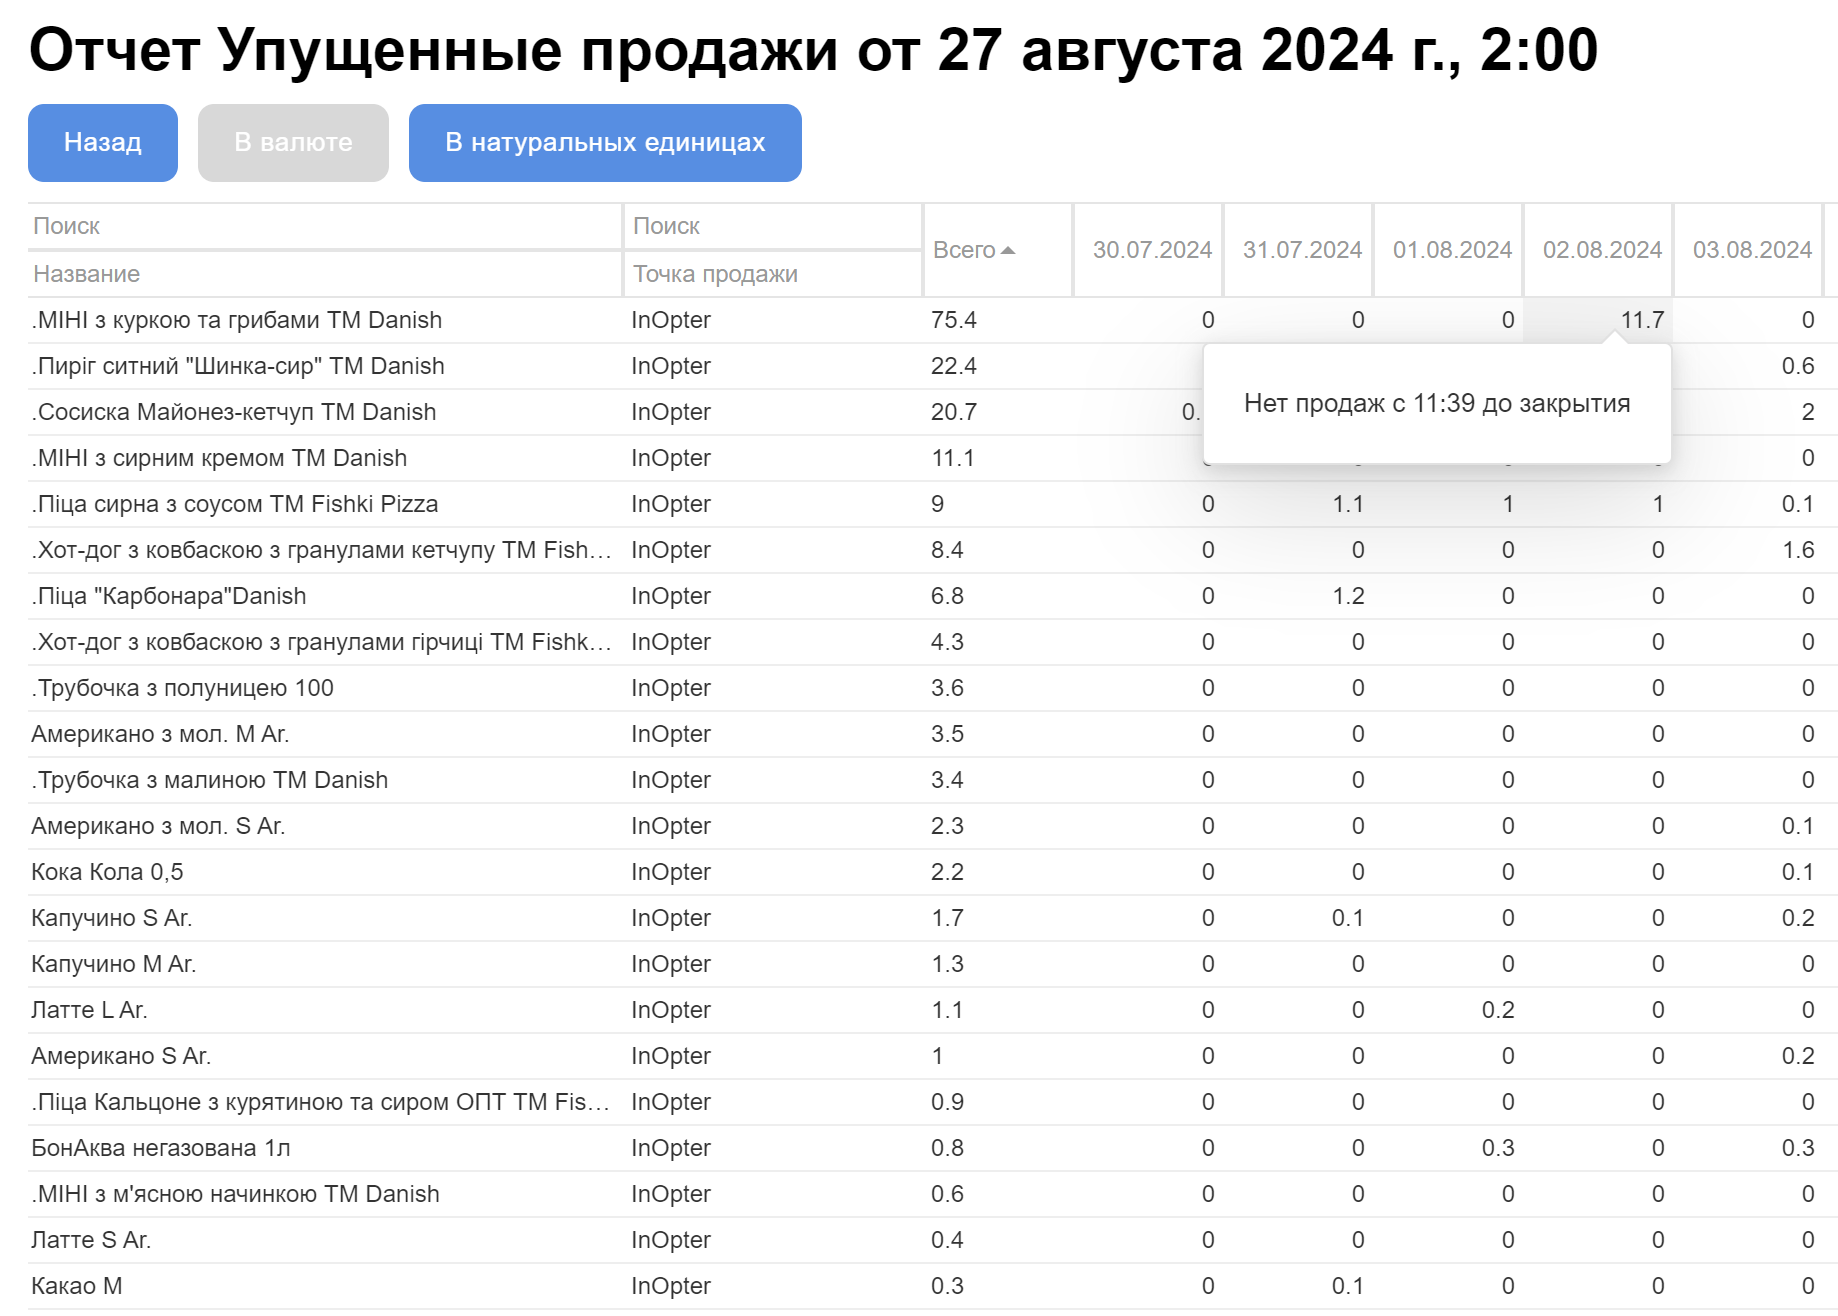
Task: Click the disabled В валюте button
Action: click(x=293, y=143)
